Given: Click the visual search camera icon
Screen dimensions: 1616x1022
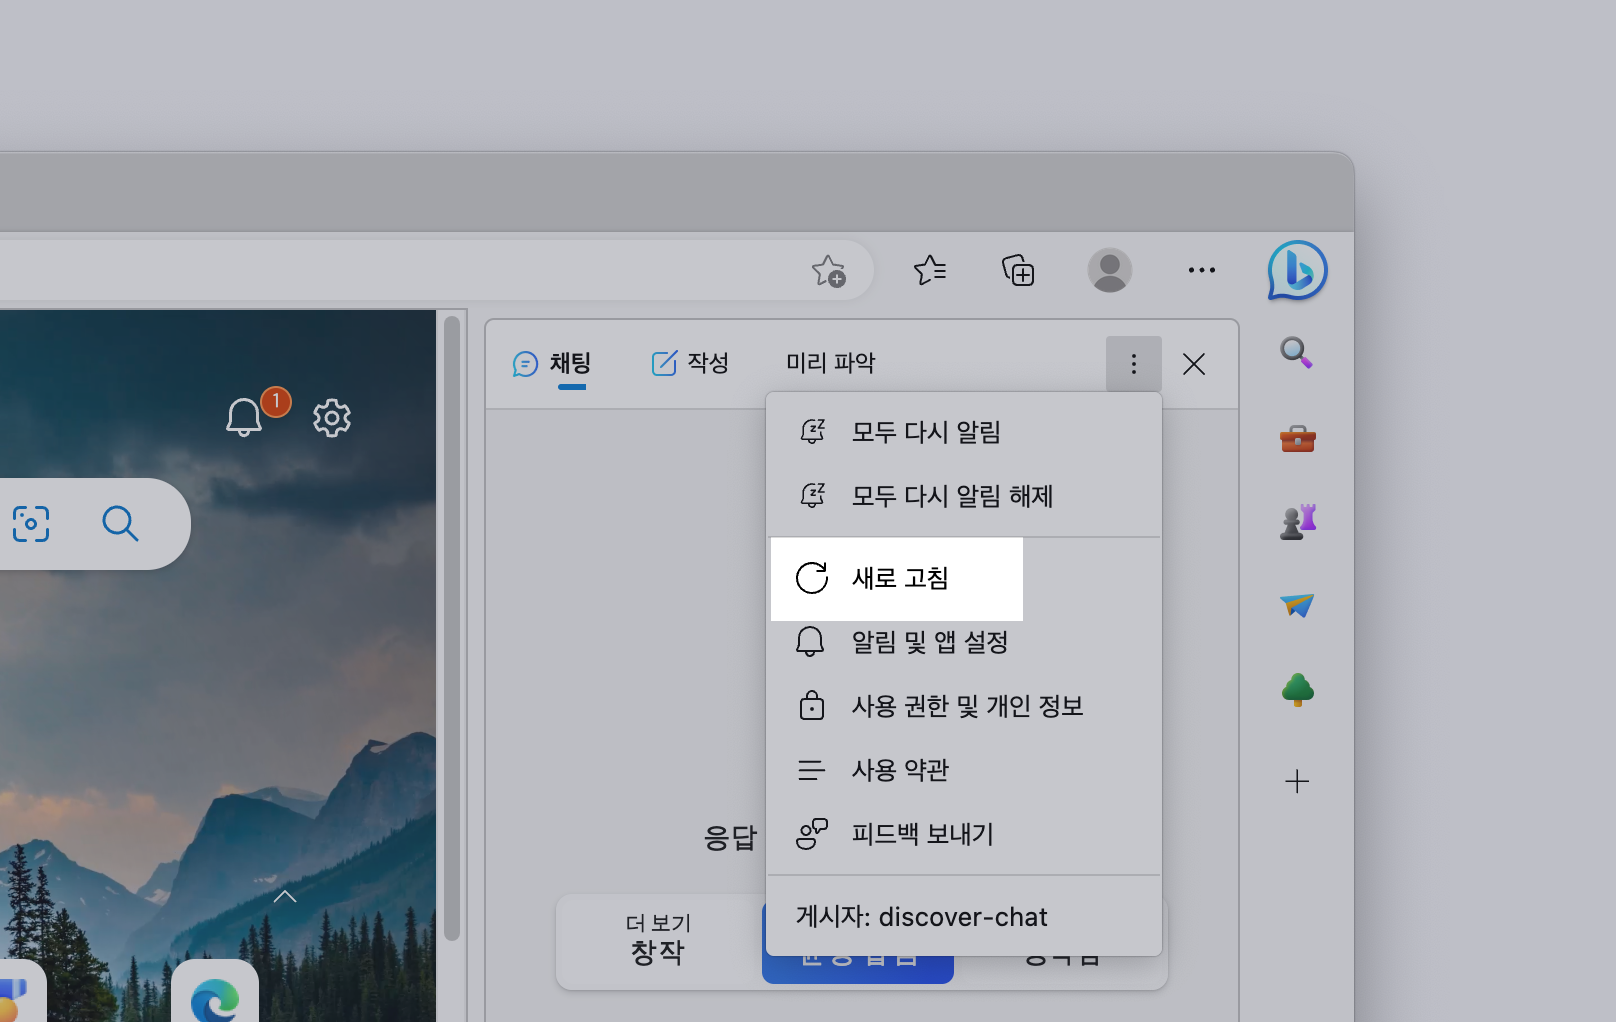Looking at the screenshot, I should [31, 523].
